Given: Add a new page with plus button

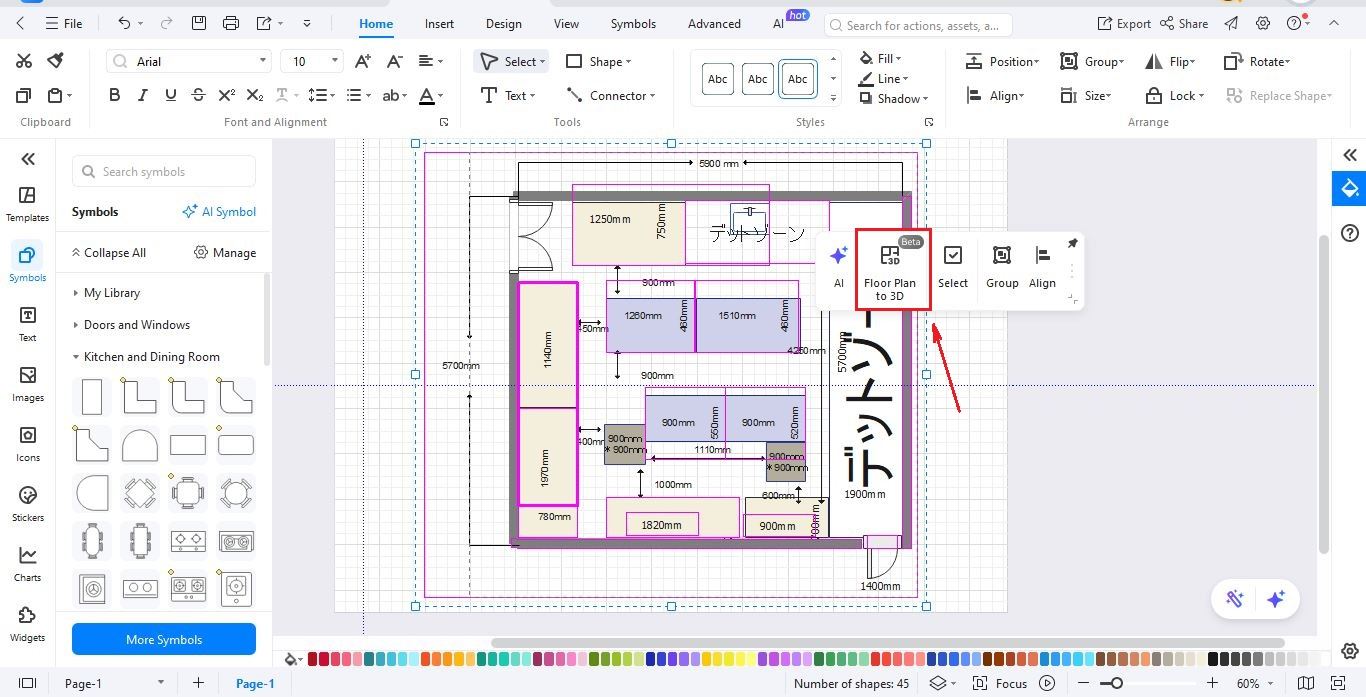Looking at the screenshot, I should tap(198, 683).
